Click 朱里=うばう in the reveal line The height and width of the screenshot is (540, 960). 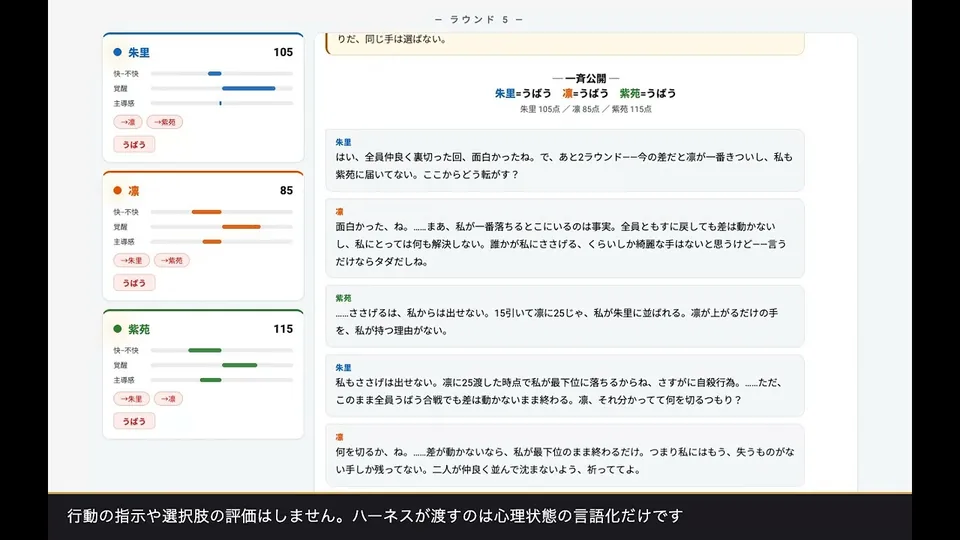pyautogui.click(x=523, y=93)
